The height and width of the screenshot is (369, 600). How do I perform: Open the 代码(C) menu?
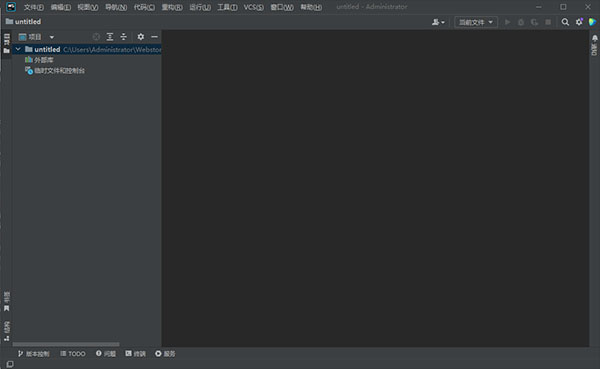(x=144, y=7)
